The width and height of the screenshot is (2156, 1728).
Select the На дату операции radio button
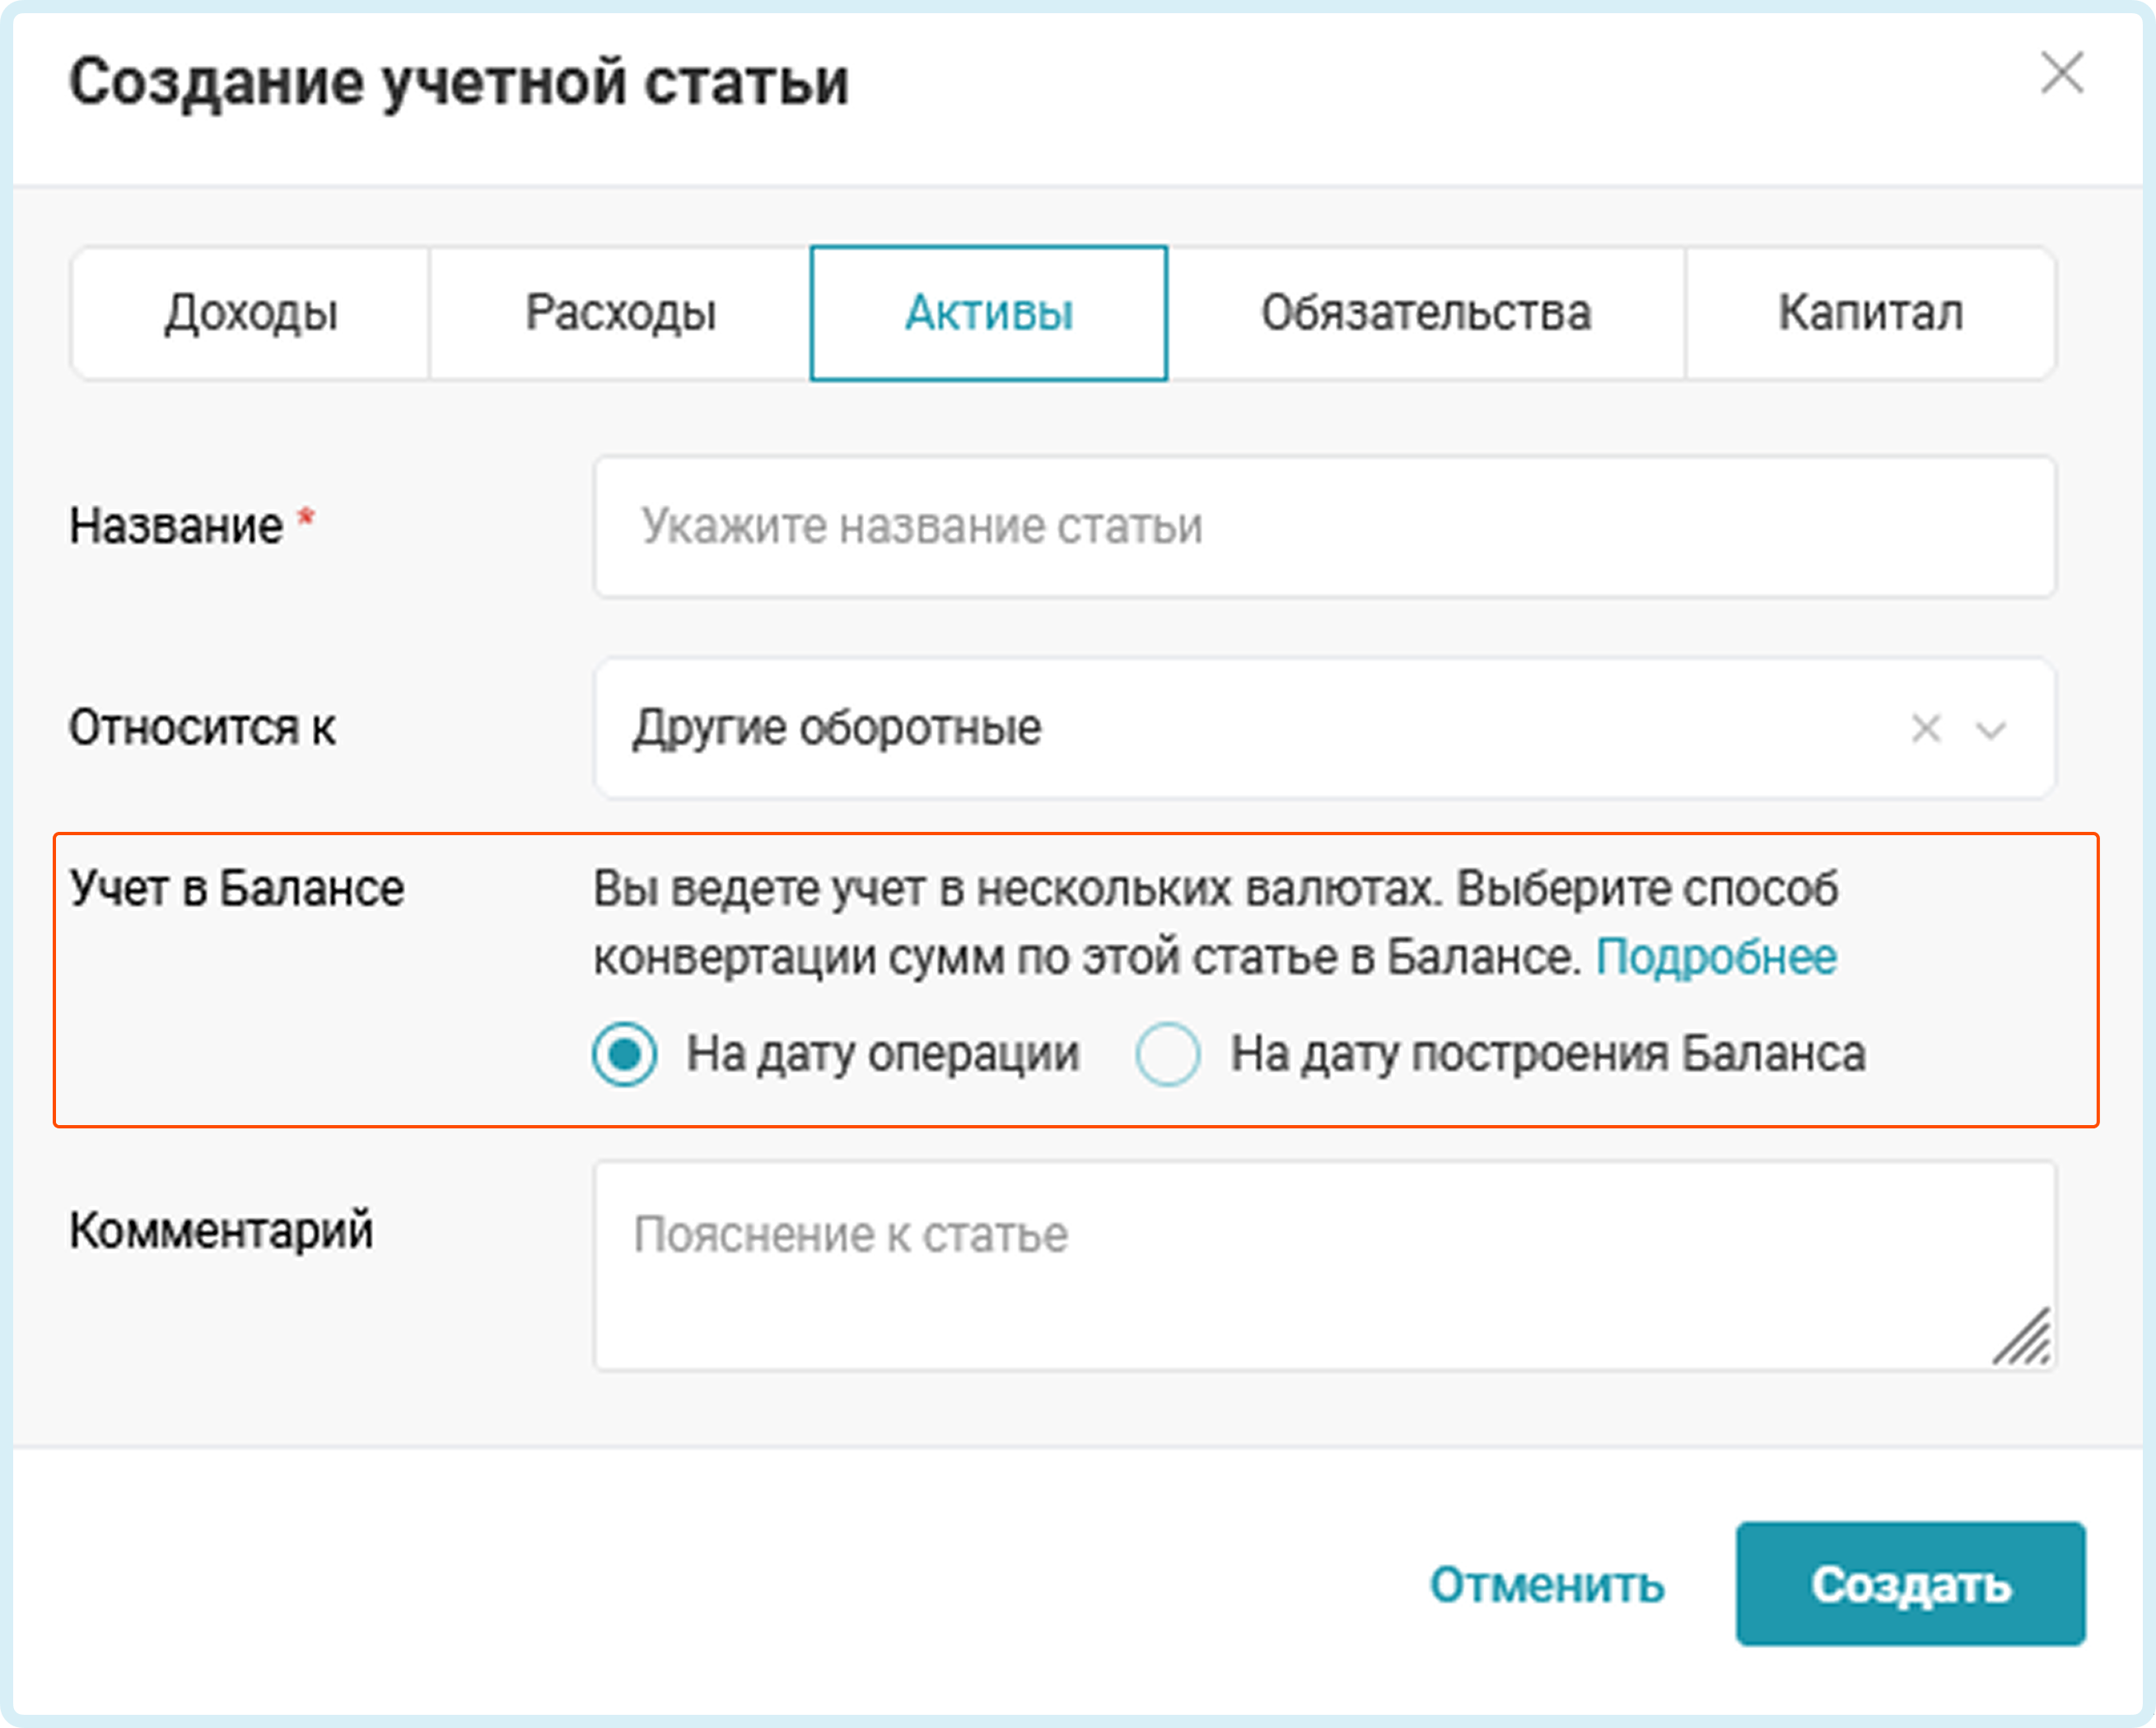point(624,1054)
